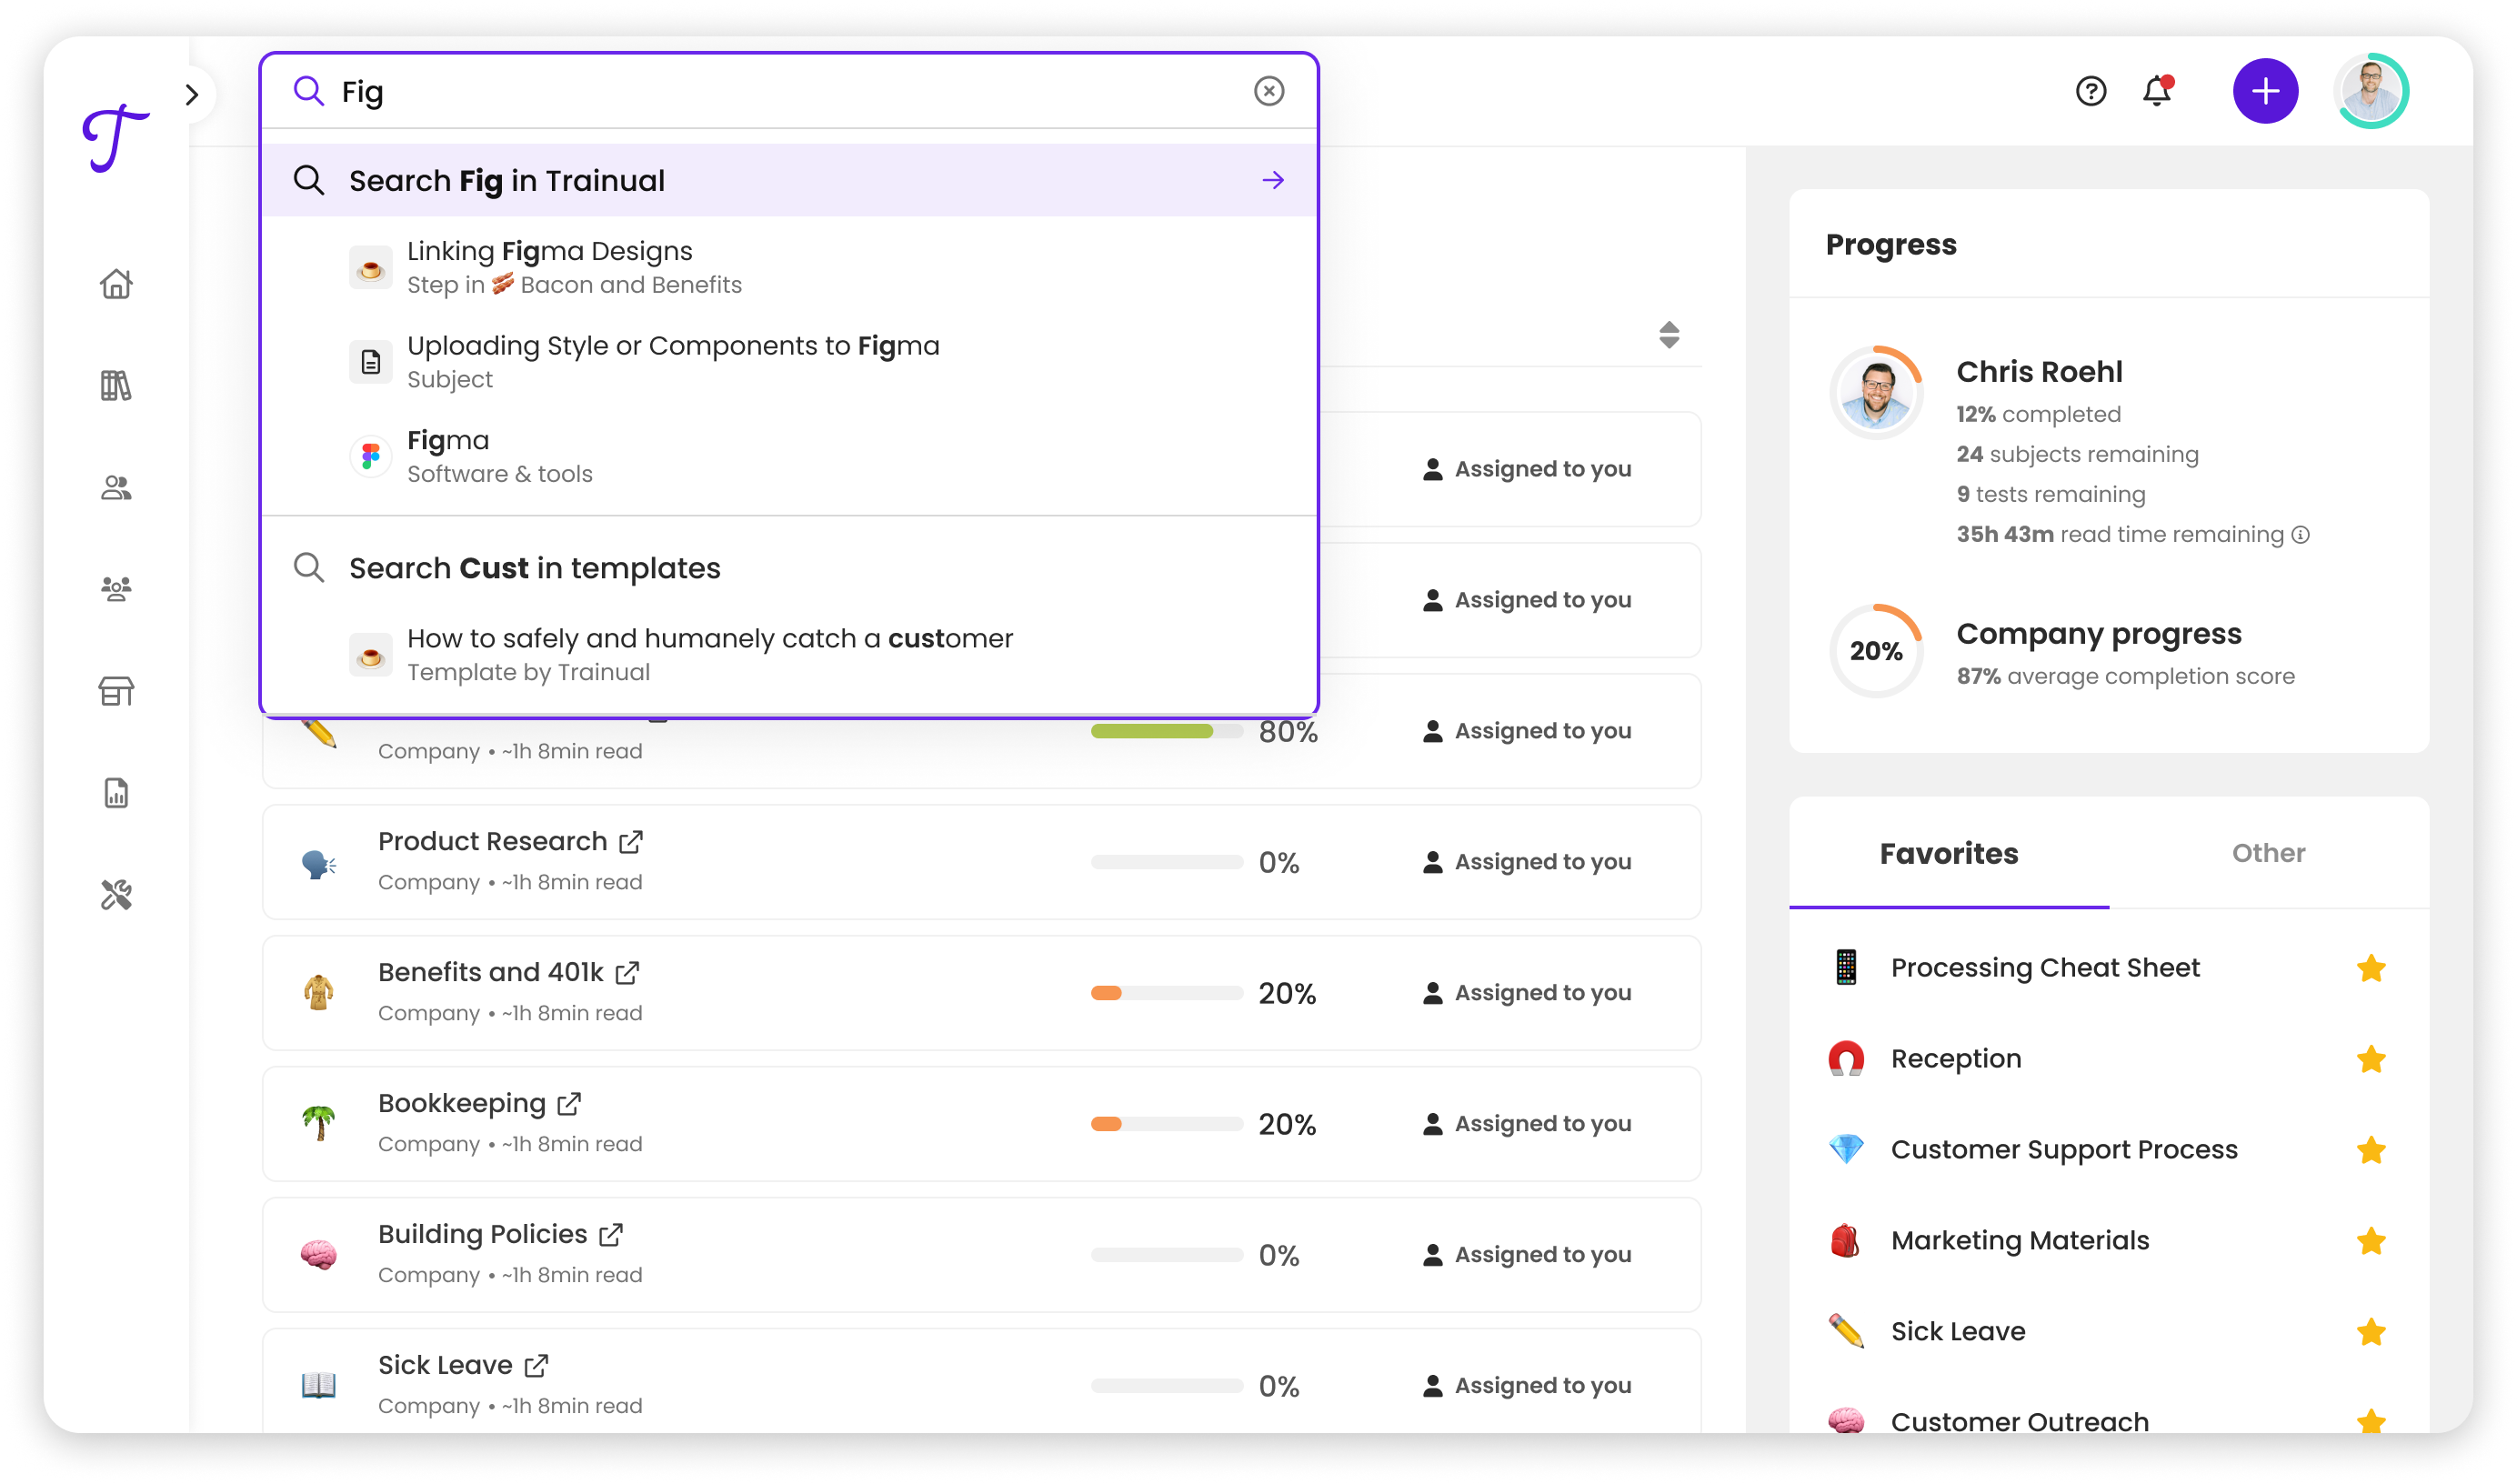Click the notifications bell icon

[x=2157, y=91]
